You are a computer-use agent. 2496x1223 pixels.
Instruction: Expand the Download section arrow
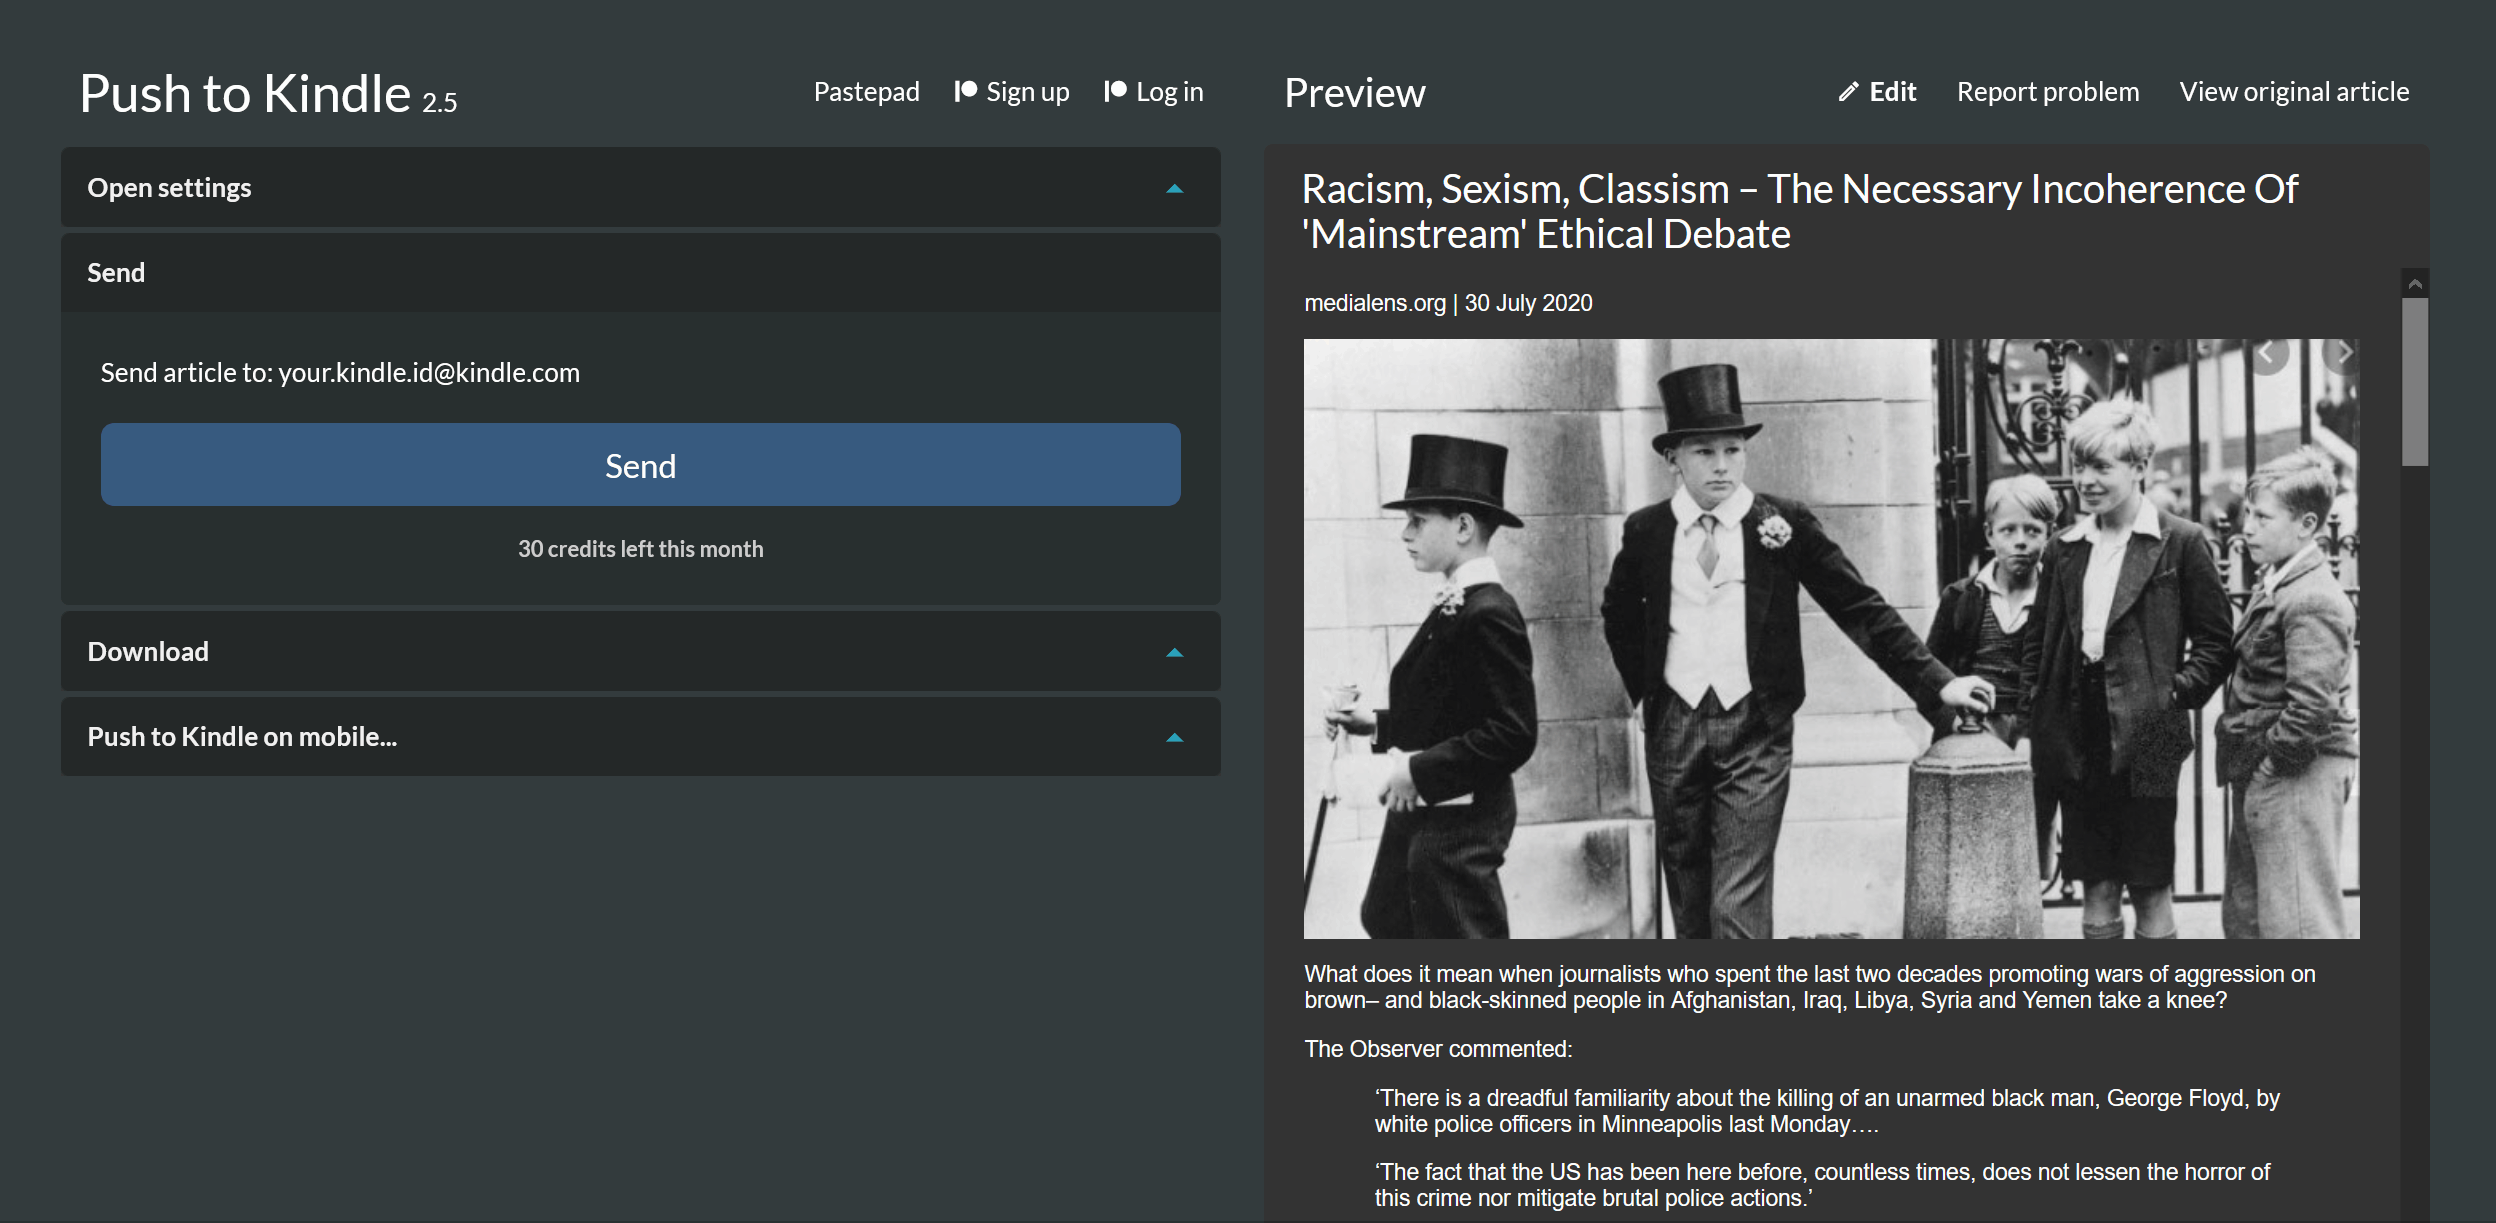(1175, 652)
